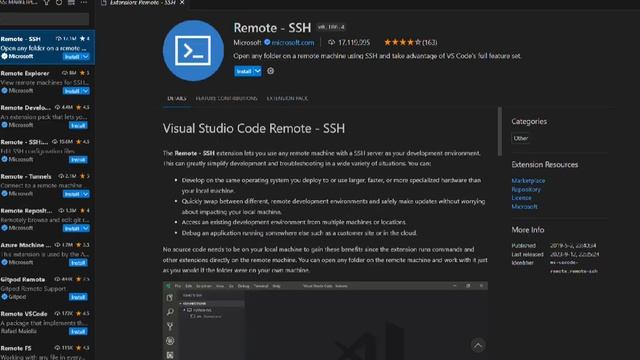Viewport: 640px width, 360px height.
Task: Open the License resource link
Action: click(521, 198)
